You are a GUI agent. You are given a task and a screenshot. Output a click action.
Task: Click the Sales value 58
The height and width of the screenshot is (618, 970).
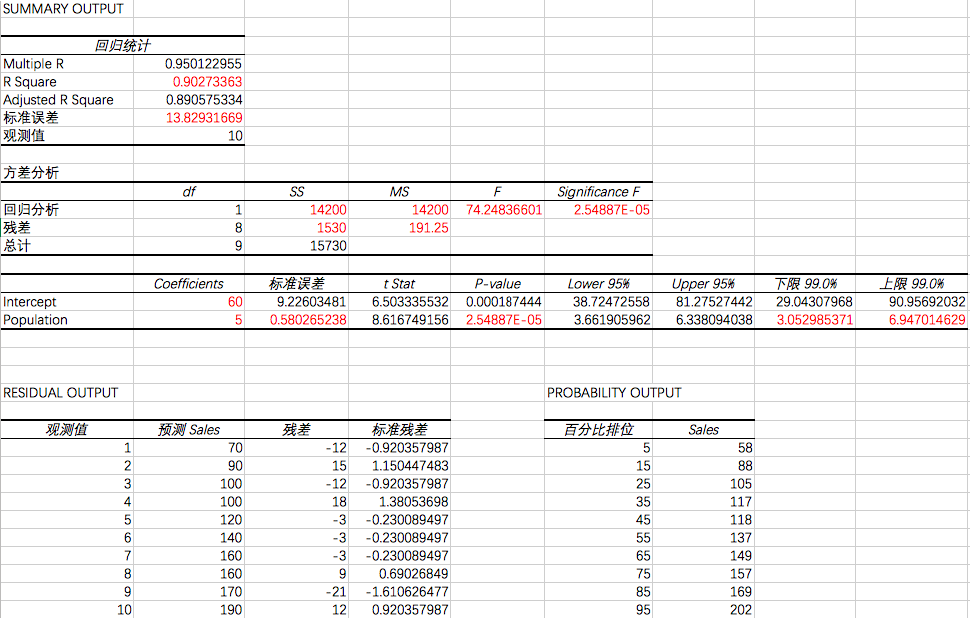point(745,448)
